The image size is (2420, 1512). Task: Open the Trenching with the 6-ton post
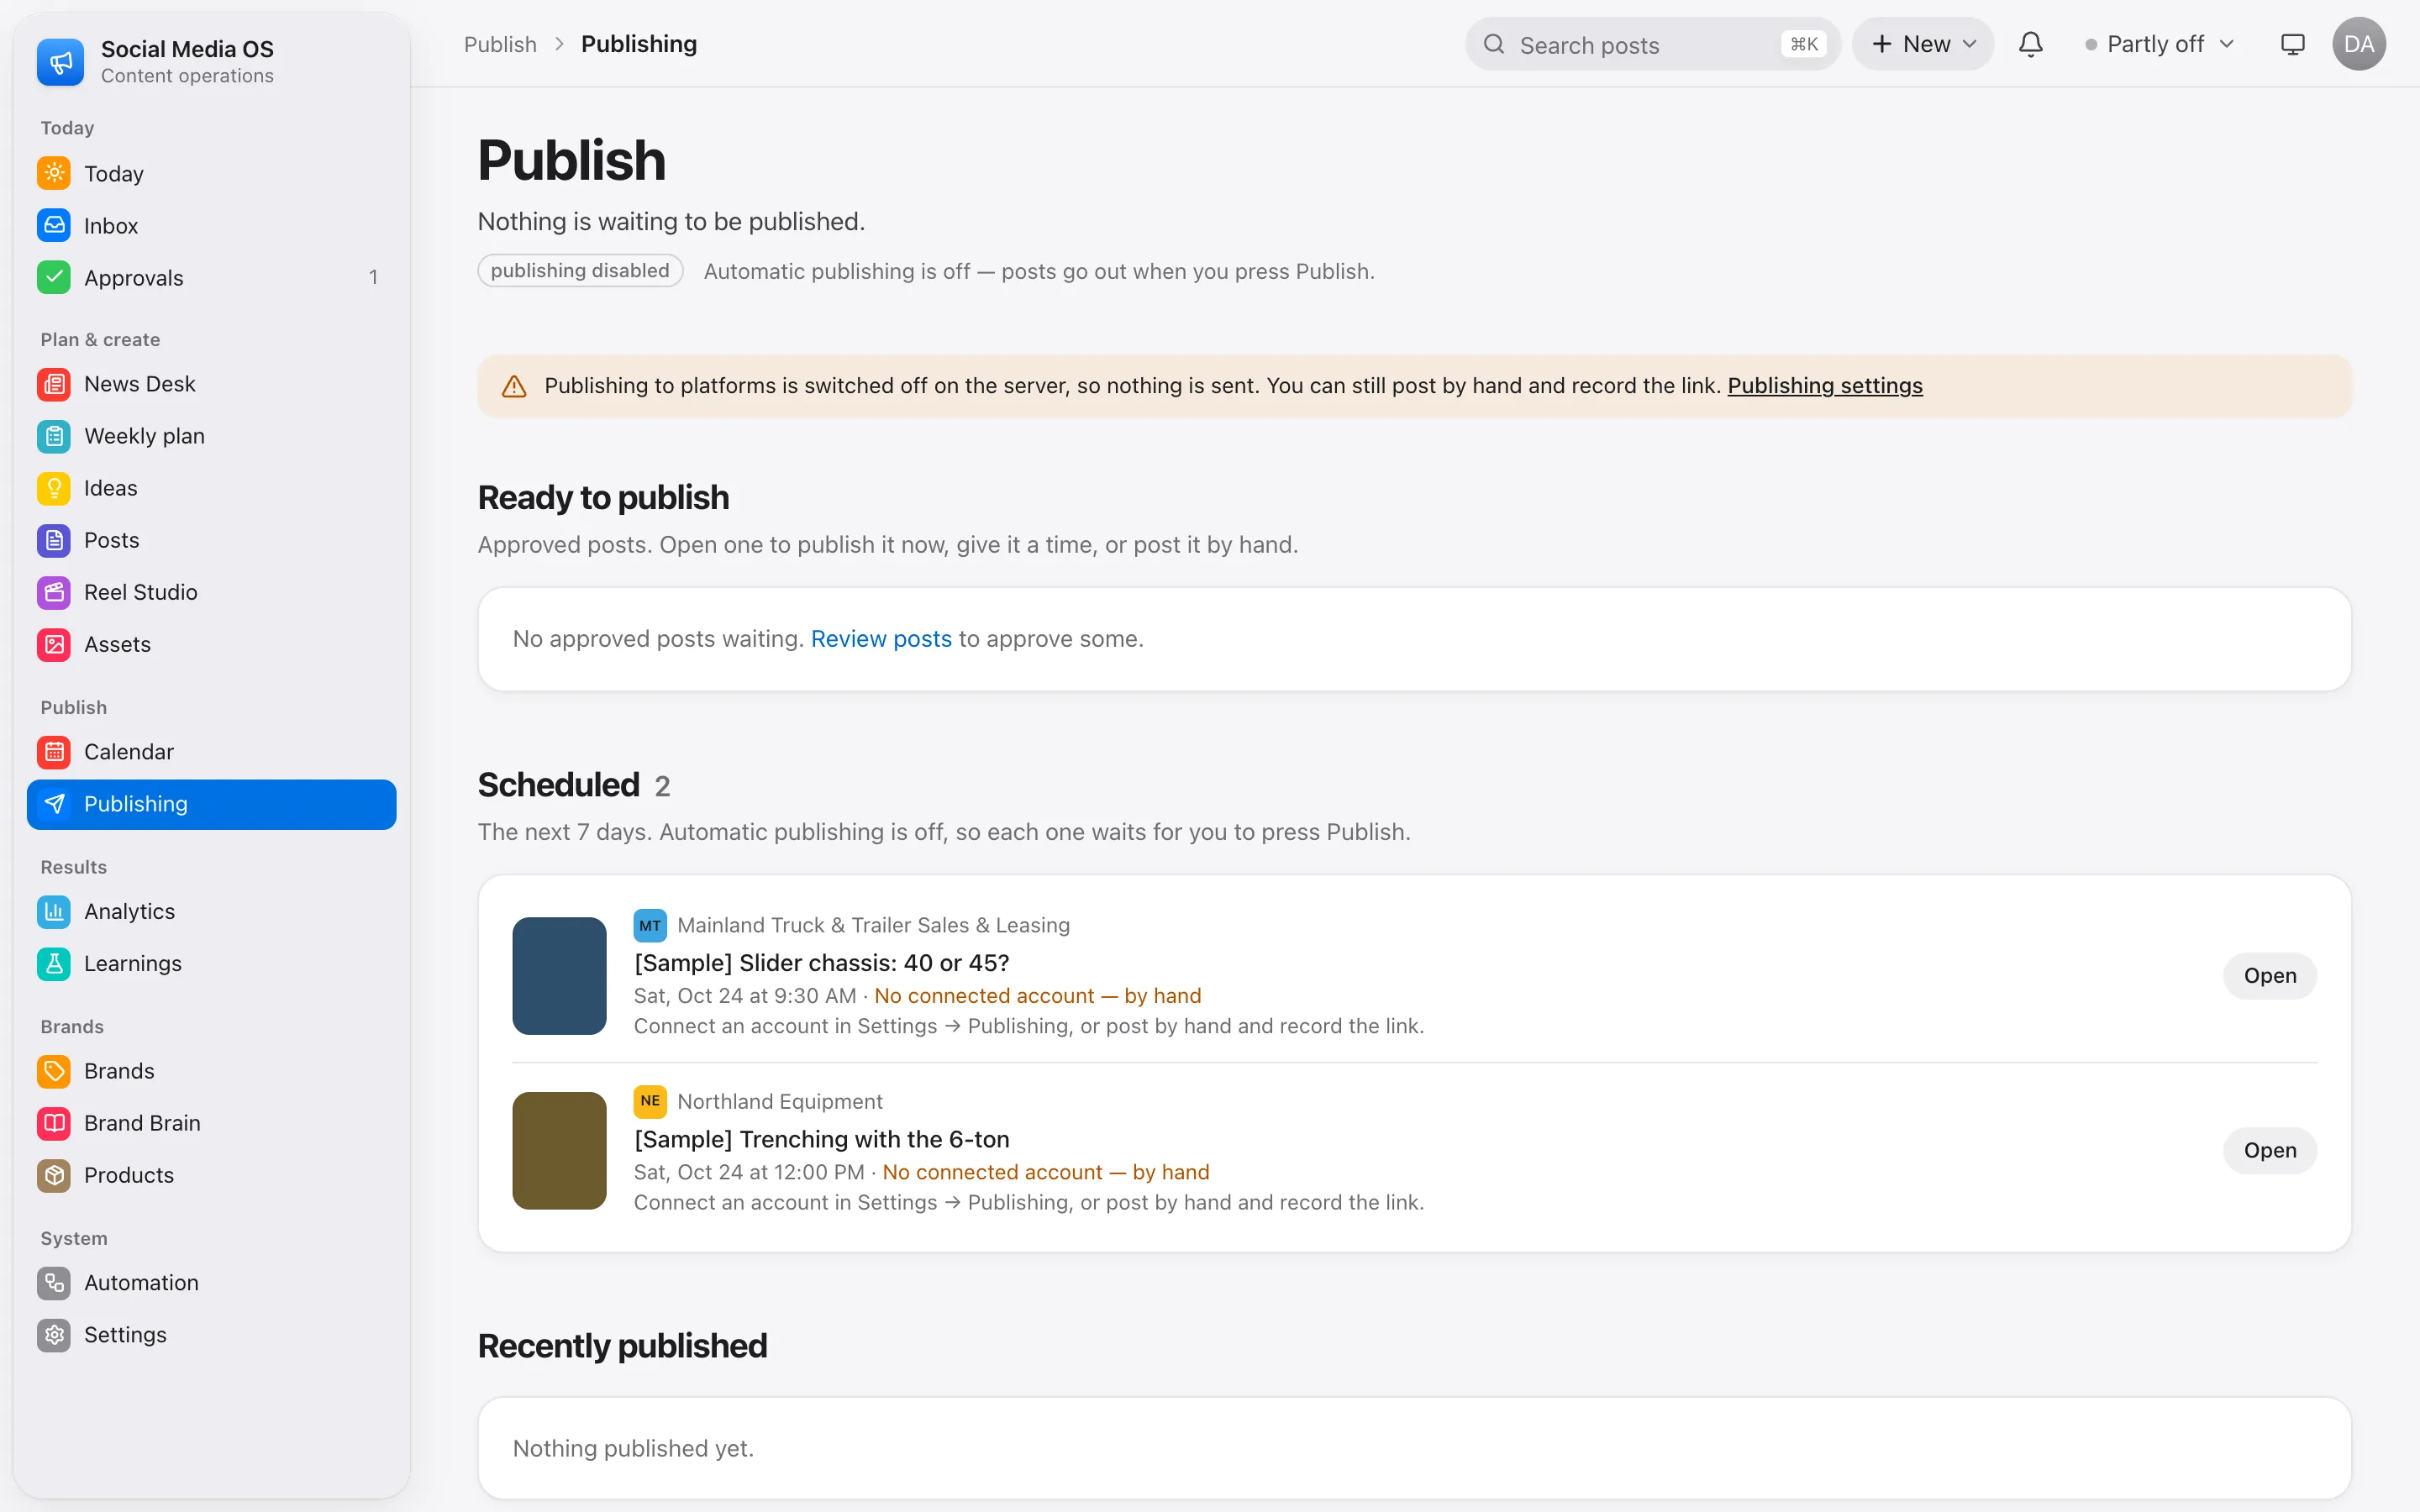2269,1150
